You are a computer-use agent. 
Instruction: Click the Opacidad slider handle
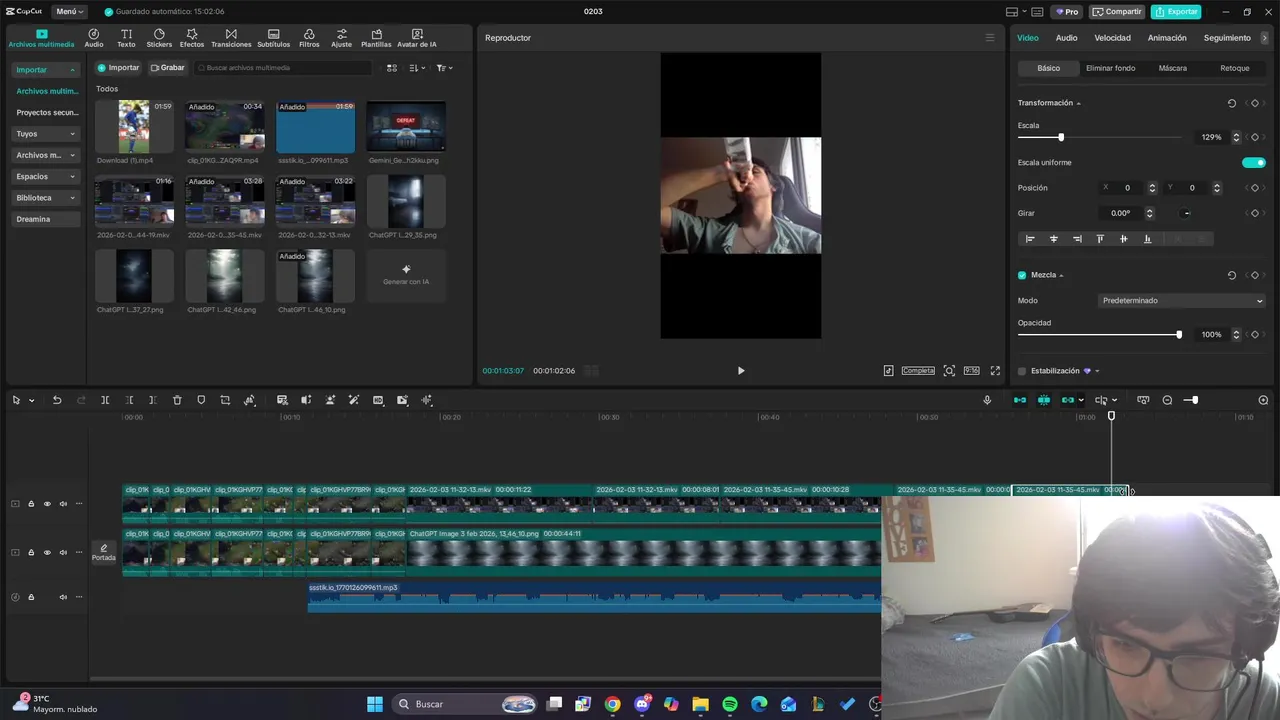[x=1179, y=334]
